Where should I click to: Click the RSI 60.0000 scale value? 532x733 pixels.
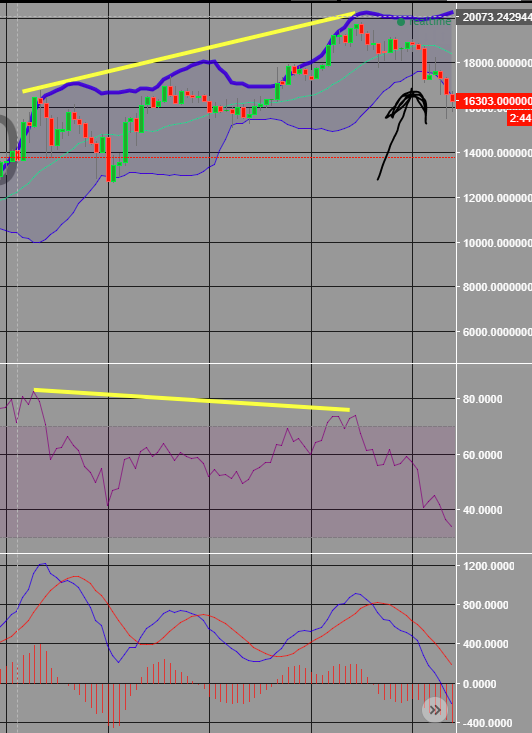pyautogui.click(x=482, y=455)
